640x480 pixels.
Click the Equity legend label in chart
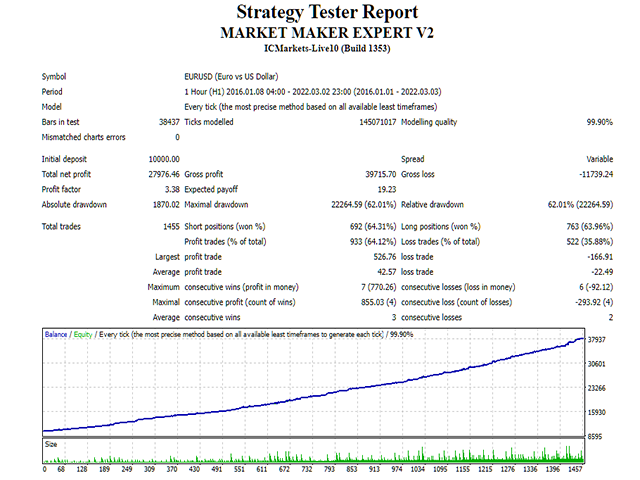(83, 334)
